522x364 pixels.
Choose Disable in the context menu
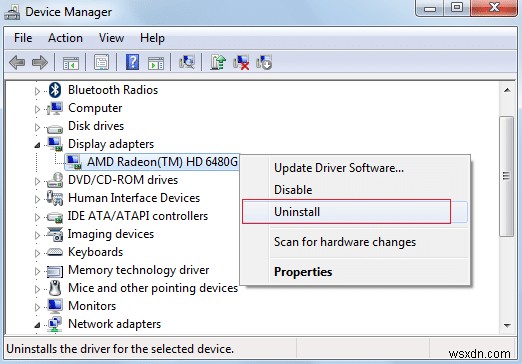(x=355, y=190)
